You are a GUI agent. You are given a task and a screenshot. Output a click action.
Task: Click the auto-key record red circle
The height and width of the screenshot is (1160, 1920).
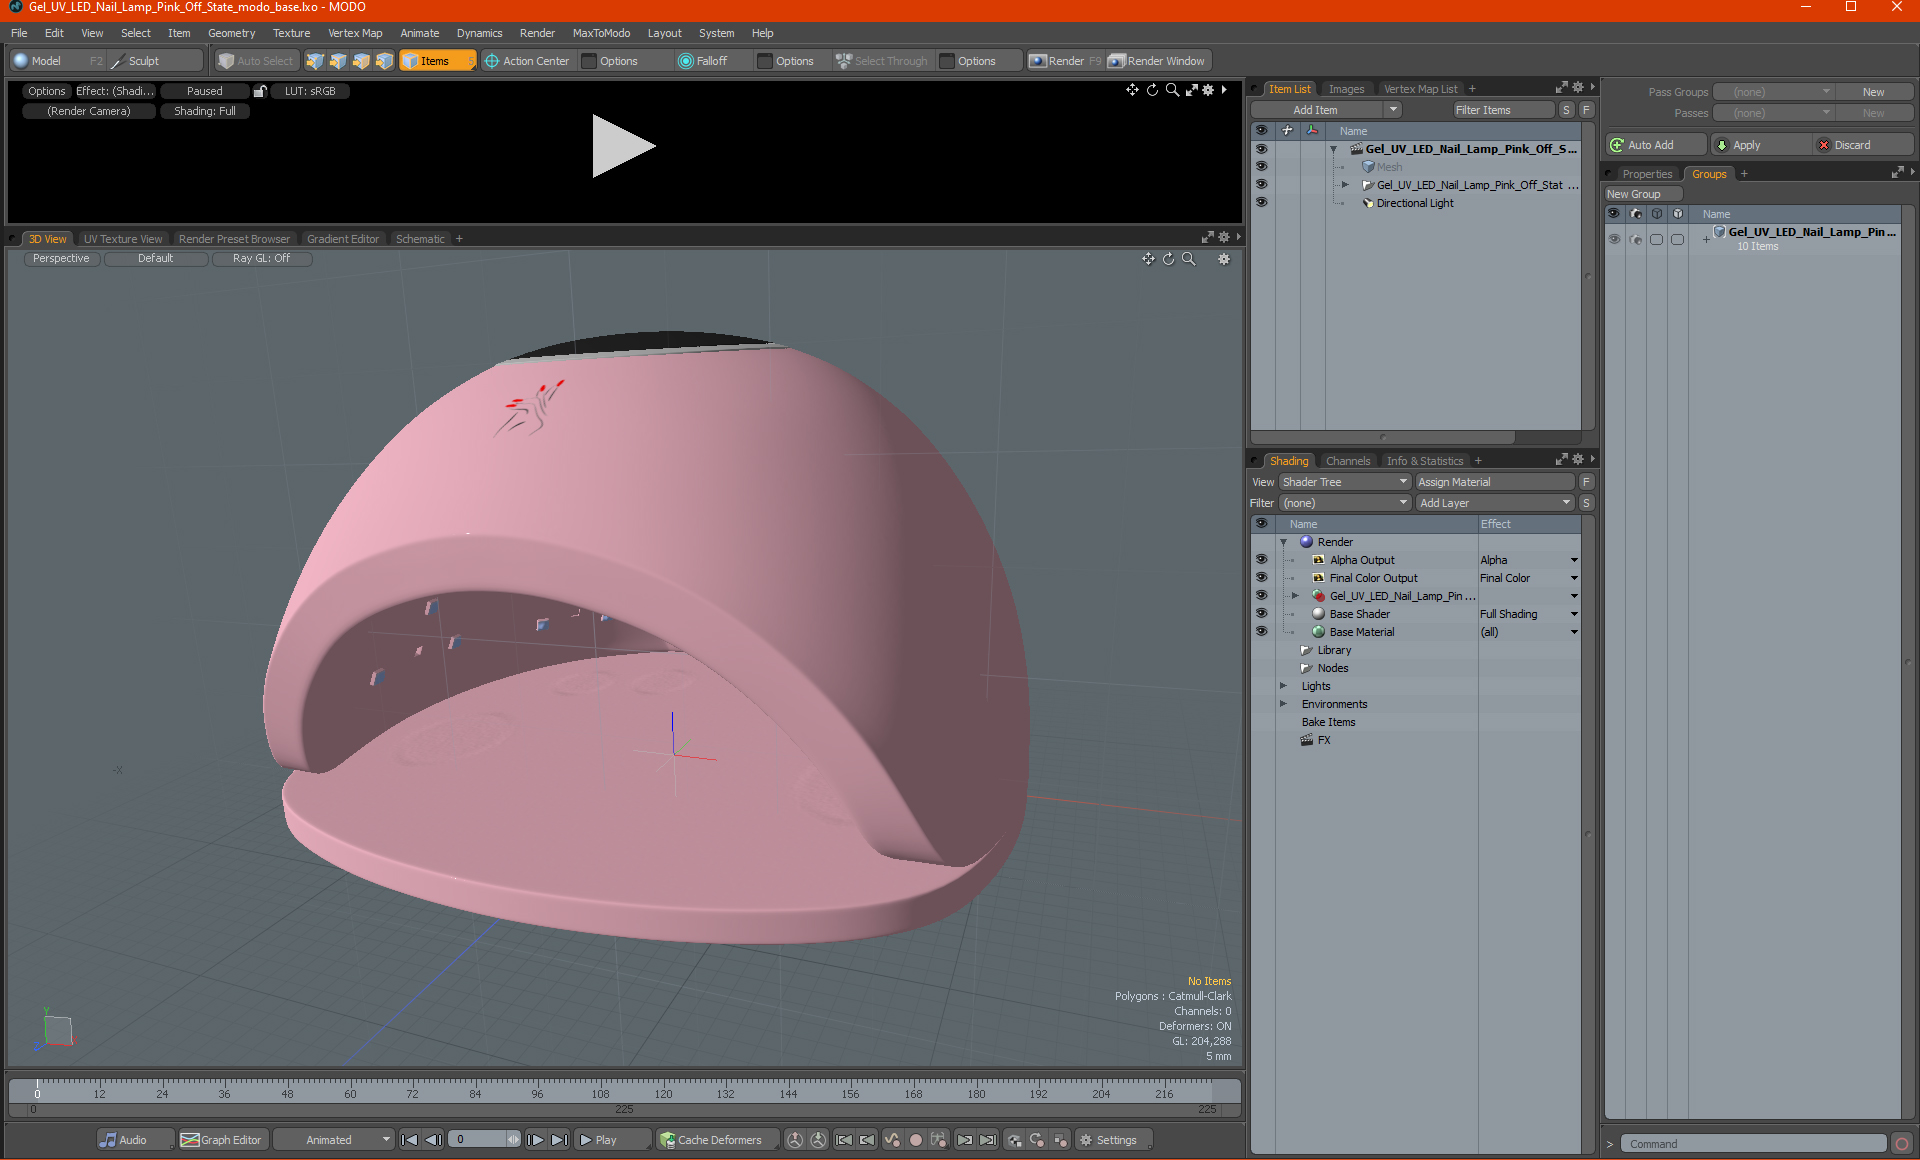coord(915,1140)
